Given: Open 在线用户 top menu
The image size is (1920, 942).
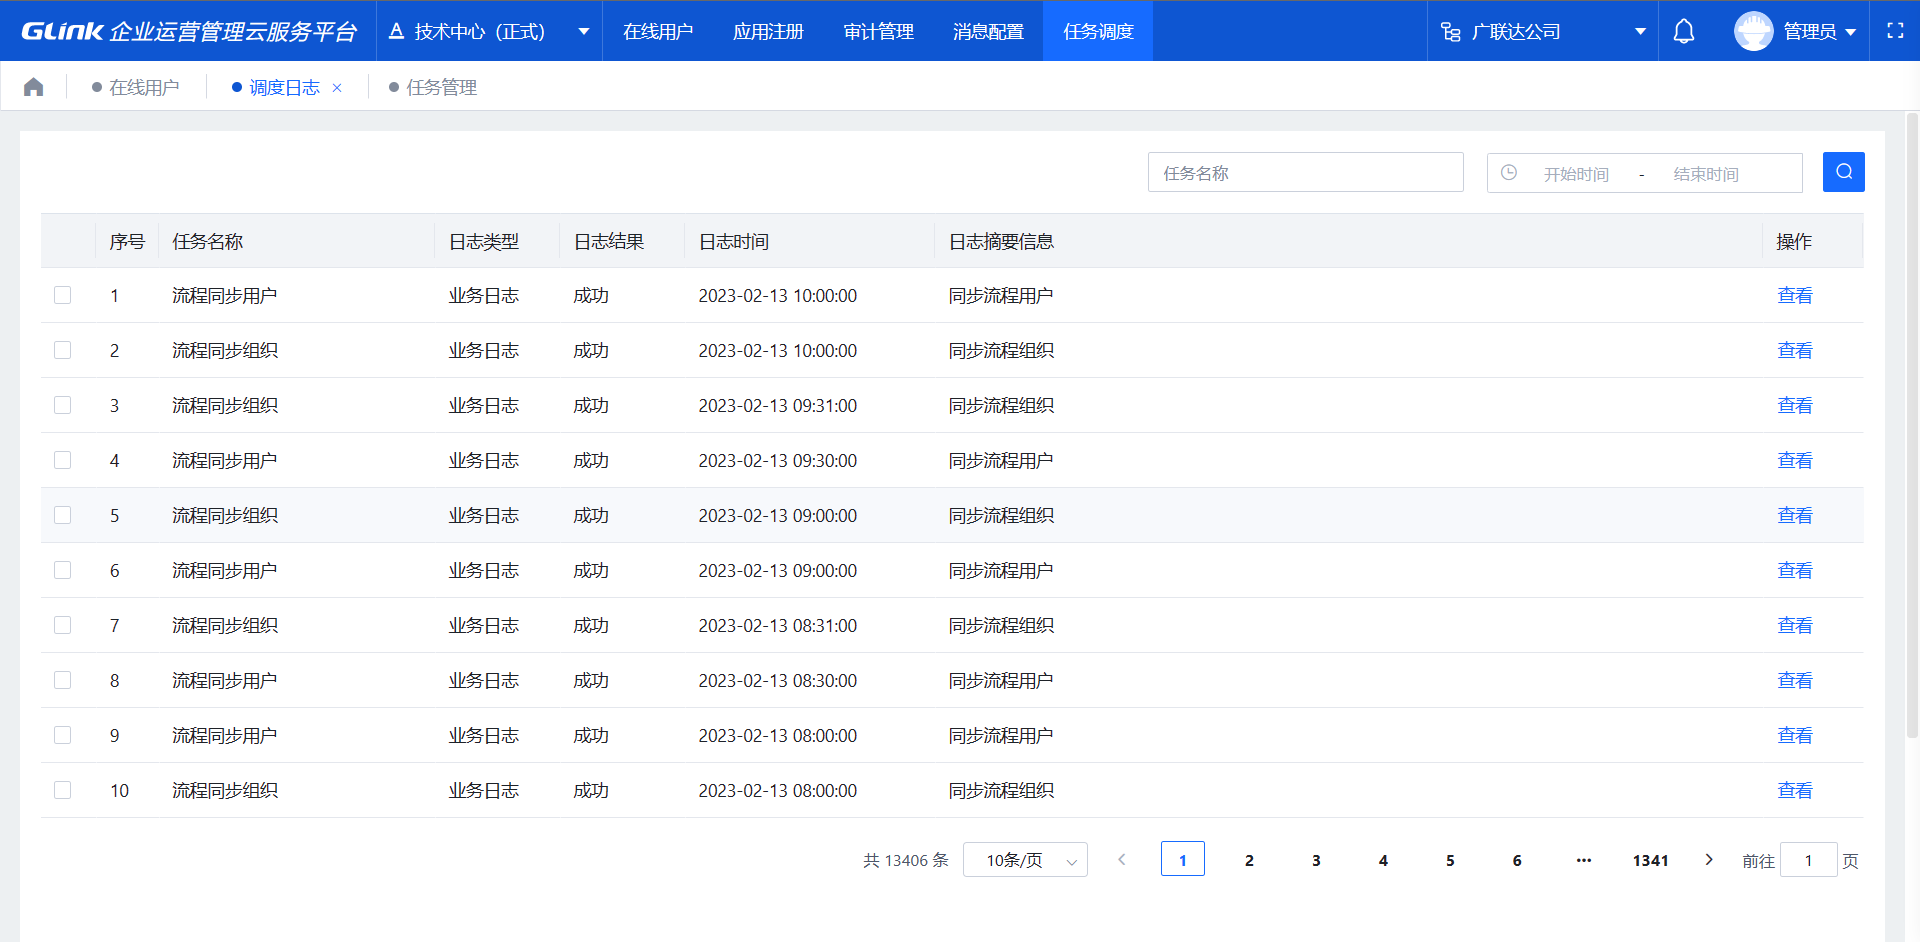Looking at the screenshot, I should point(658,31).
